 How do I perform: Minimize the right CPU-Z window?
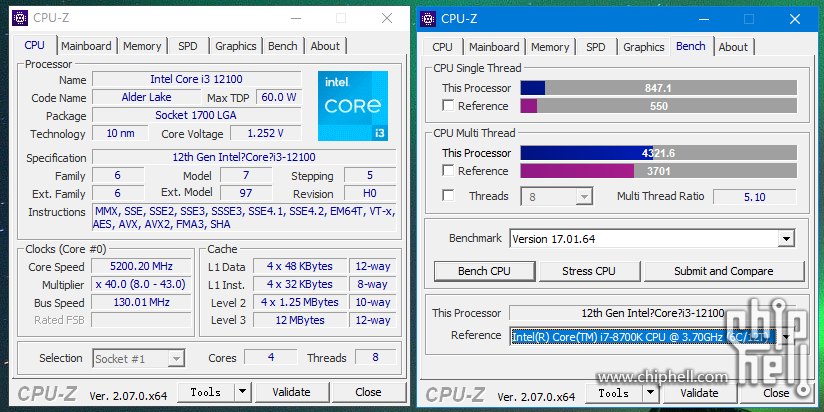(x=703, y=19)
